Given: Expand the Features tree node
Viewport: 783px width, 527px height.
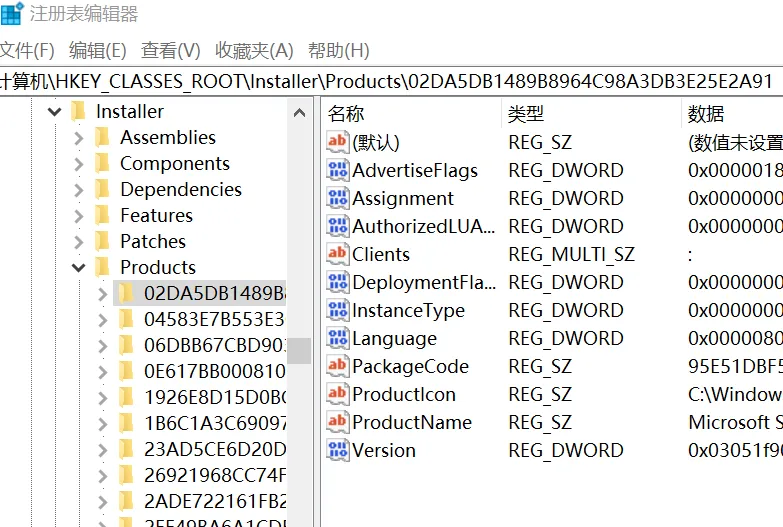Looking at the screenshot, I should coord(78,215).
